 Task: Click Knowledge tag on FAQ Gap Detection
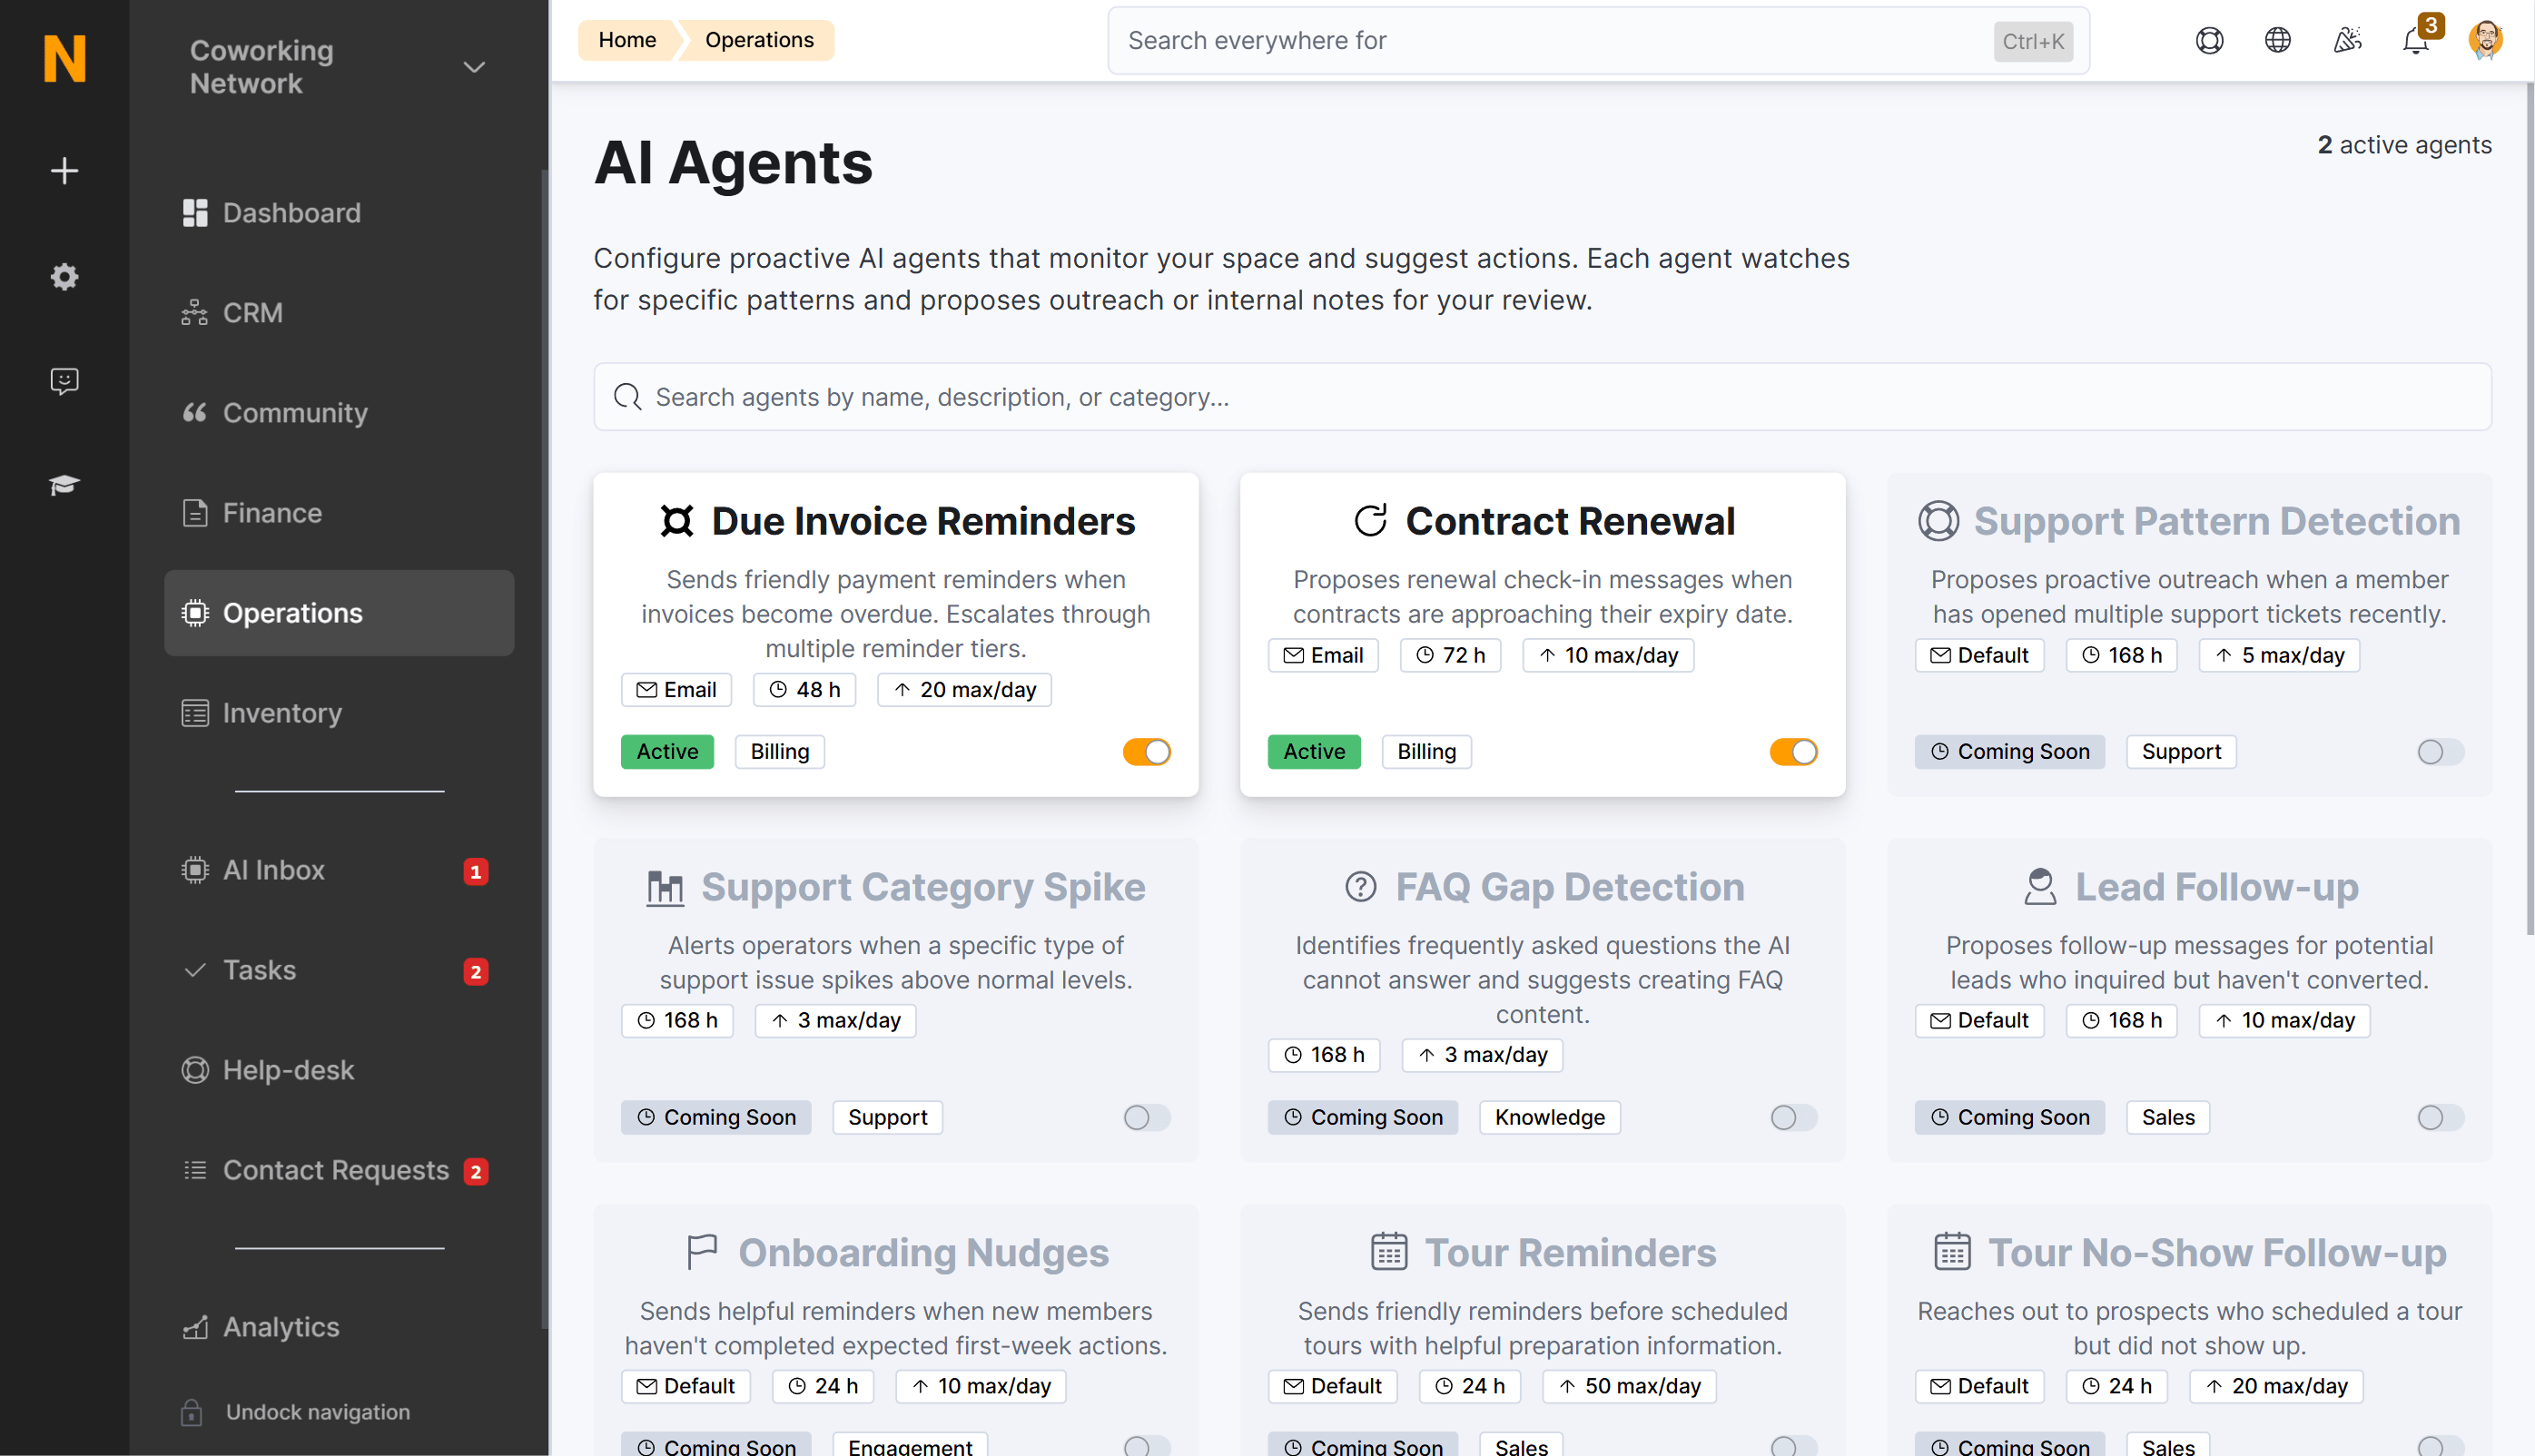coord(1550,1118)
